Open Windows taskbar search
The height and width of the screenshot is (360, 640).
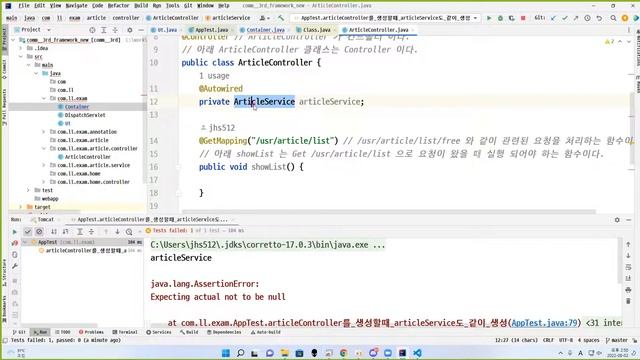coord(240,353)
